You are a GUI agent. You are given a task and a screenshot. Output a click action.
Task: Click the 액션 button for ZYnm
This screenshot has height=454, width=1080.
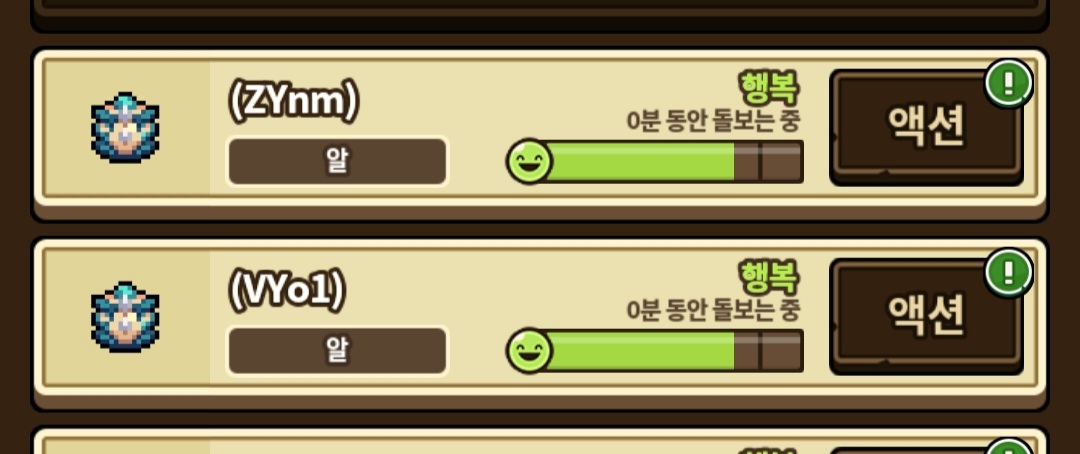tap(926, 127)
